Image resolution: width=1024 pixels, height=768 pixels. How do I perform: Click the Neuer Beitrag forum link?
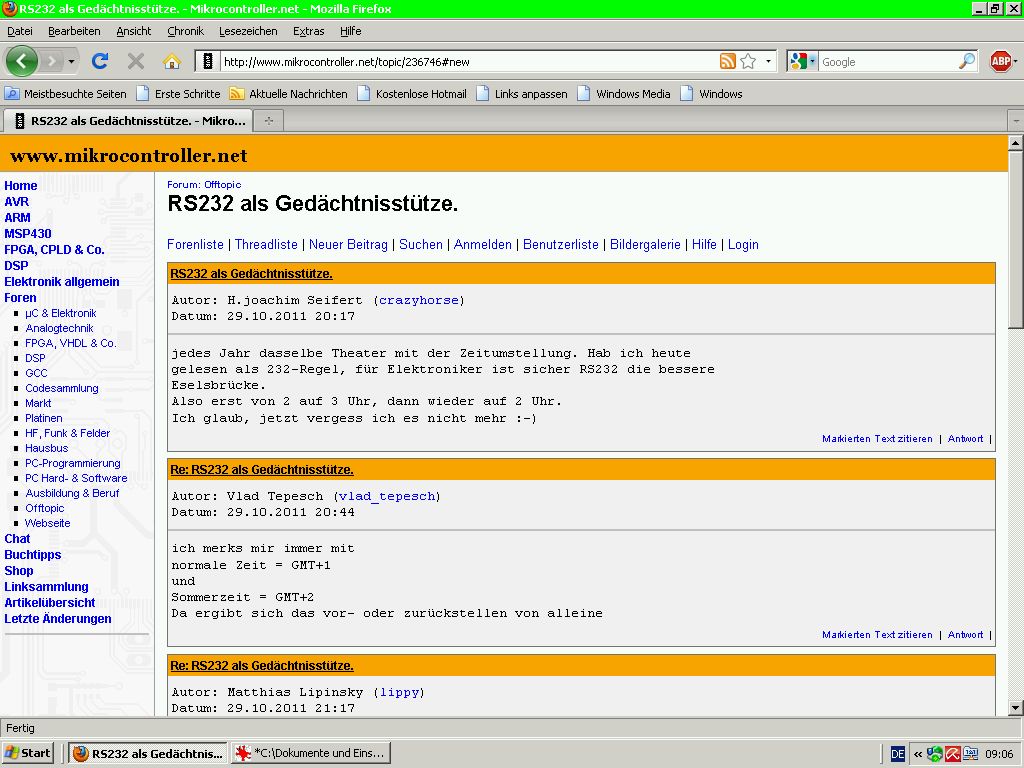[348, 244]
